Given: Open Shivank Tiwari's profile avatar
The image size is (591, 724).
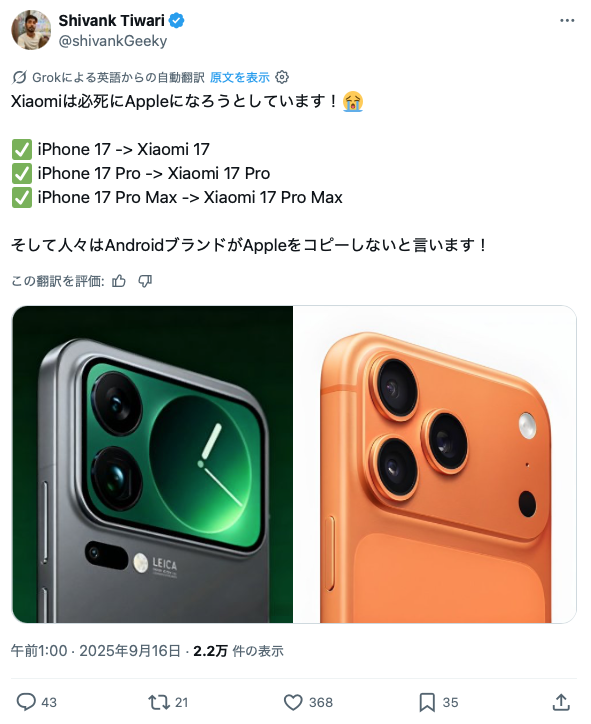Looking at the screenshot, I should coord(31,30).
